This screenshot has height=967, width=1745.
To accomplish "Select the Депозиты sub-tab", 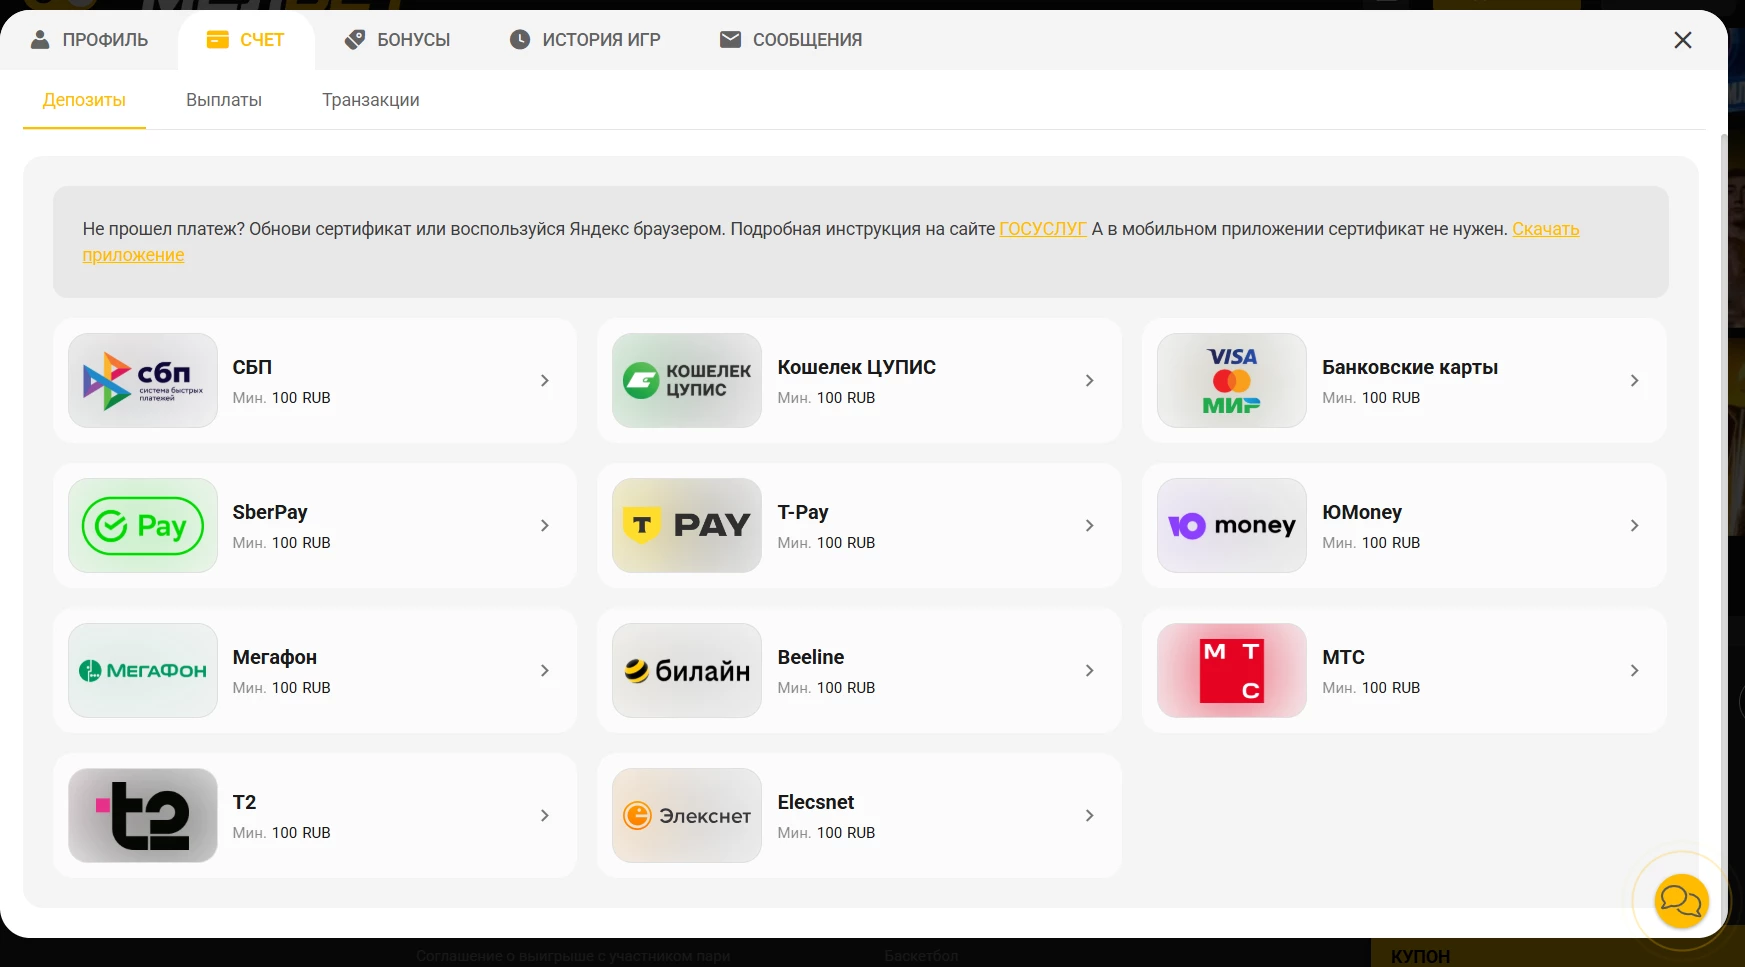I will 84,100.
